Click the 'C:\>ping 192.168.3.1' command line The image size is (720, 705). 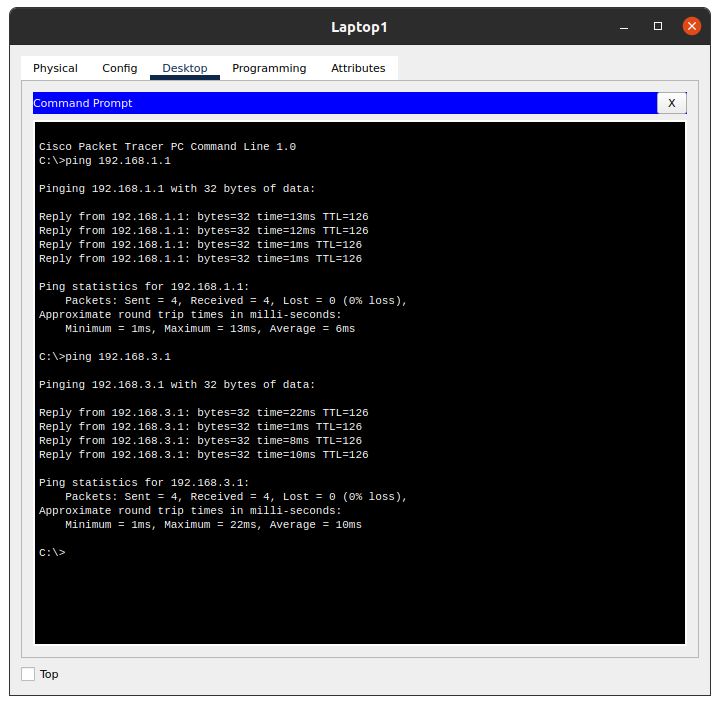click(105, 357)
